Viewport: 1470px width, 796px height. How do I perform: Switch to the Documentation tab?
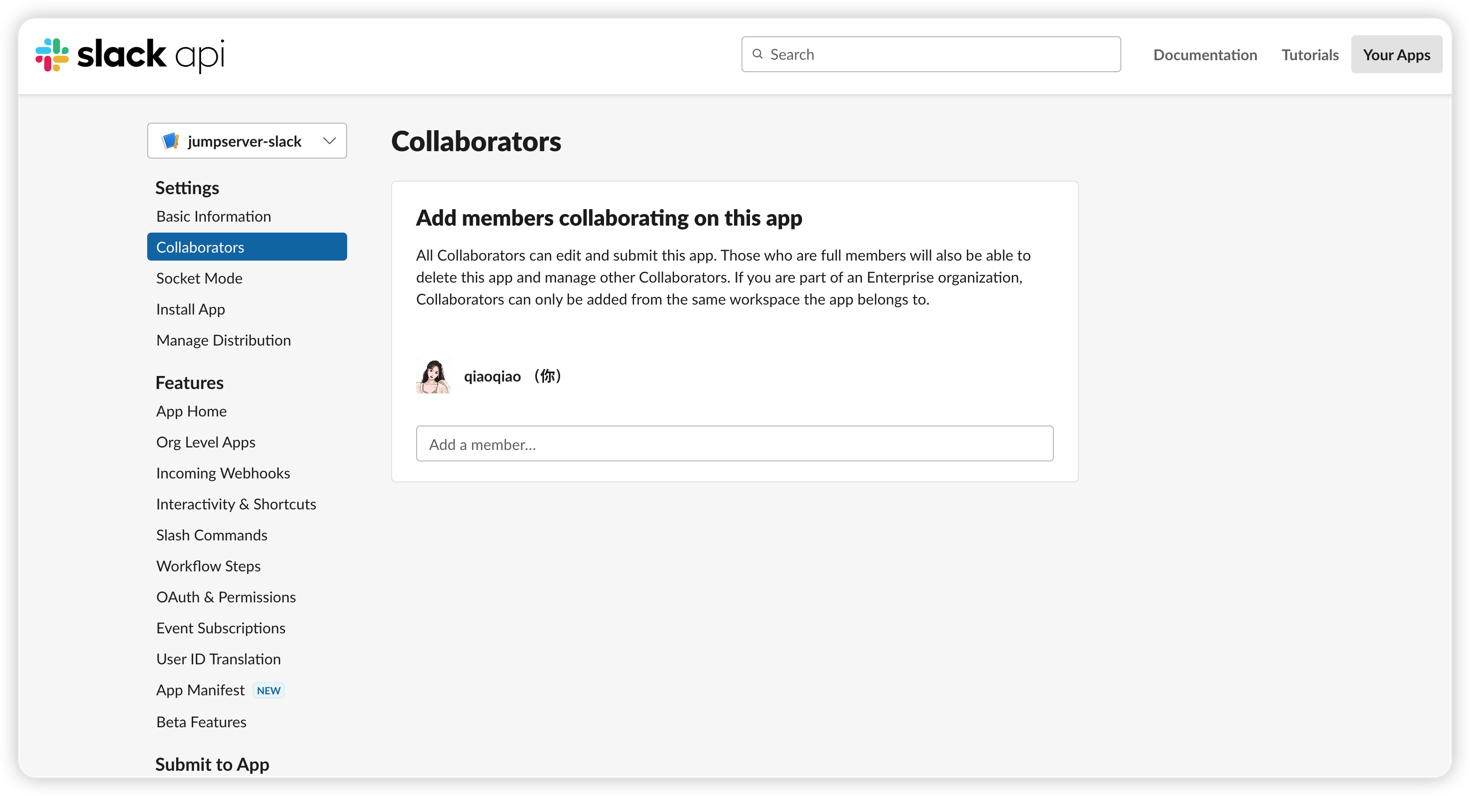(x=1205, y=54)
